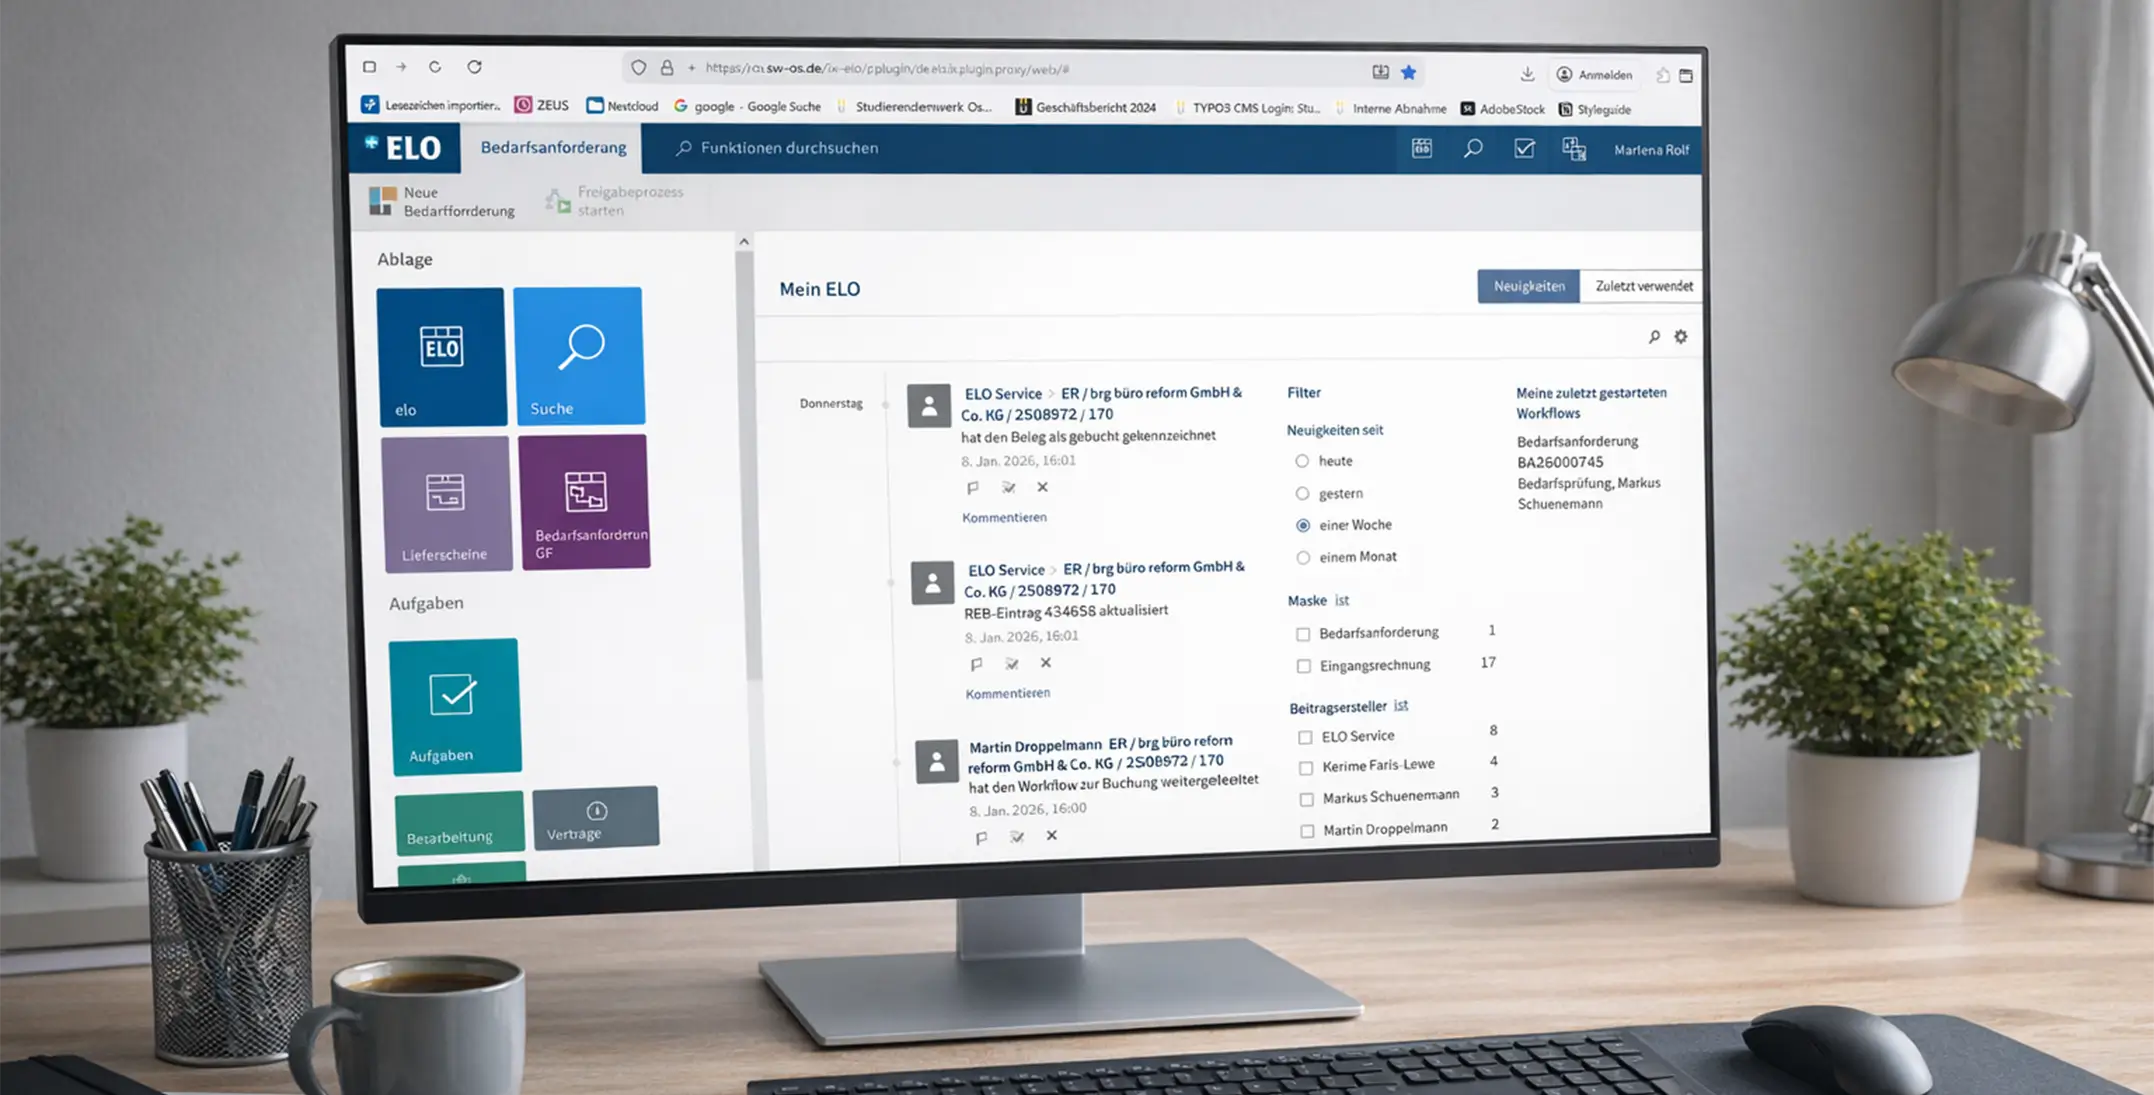
Task: Open the calendar grid icon in header
Action: tap(1421, 148)
